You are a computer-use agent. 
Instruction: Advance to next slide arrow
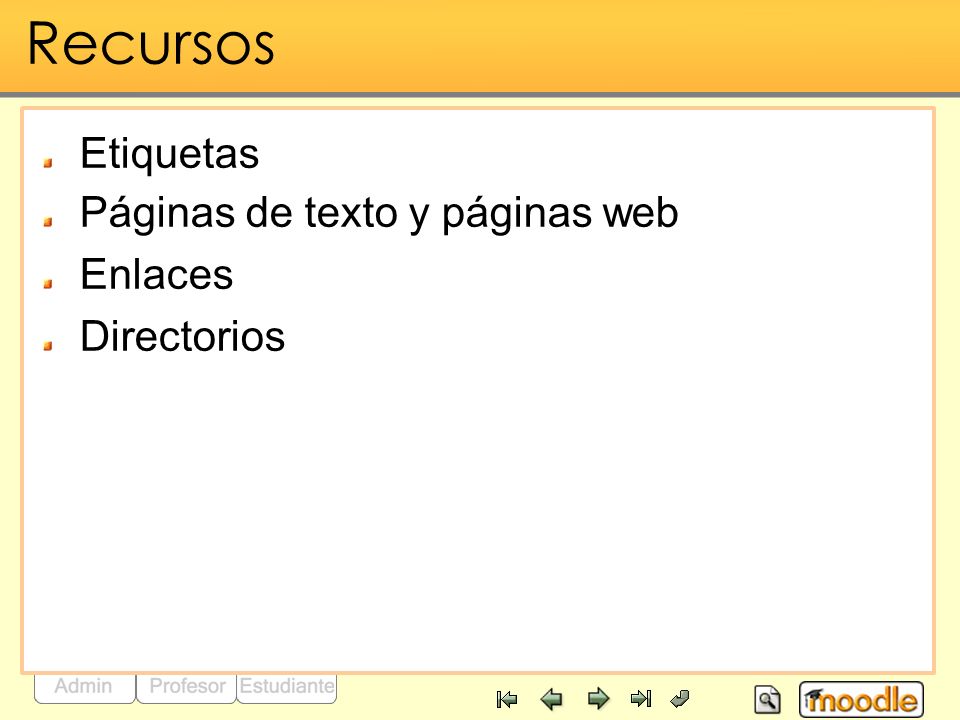point(598,699)
